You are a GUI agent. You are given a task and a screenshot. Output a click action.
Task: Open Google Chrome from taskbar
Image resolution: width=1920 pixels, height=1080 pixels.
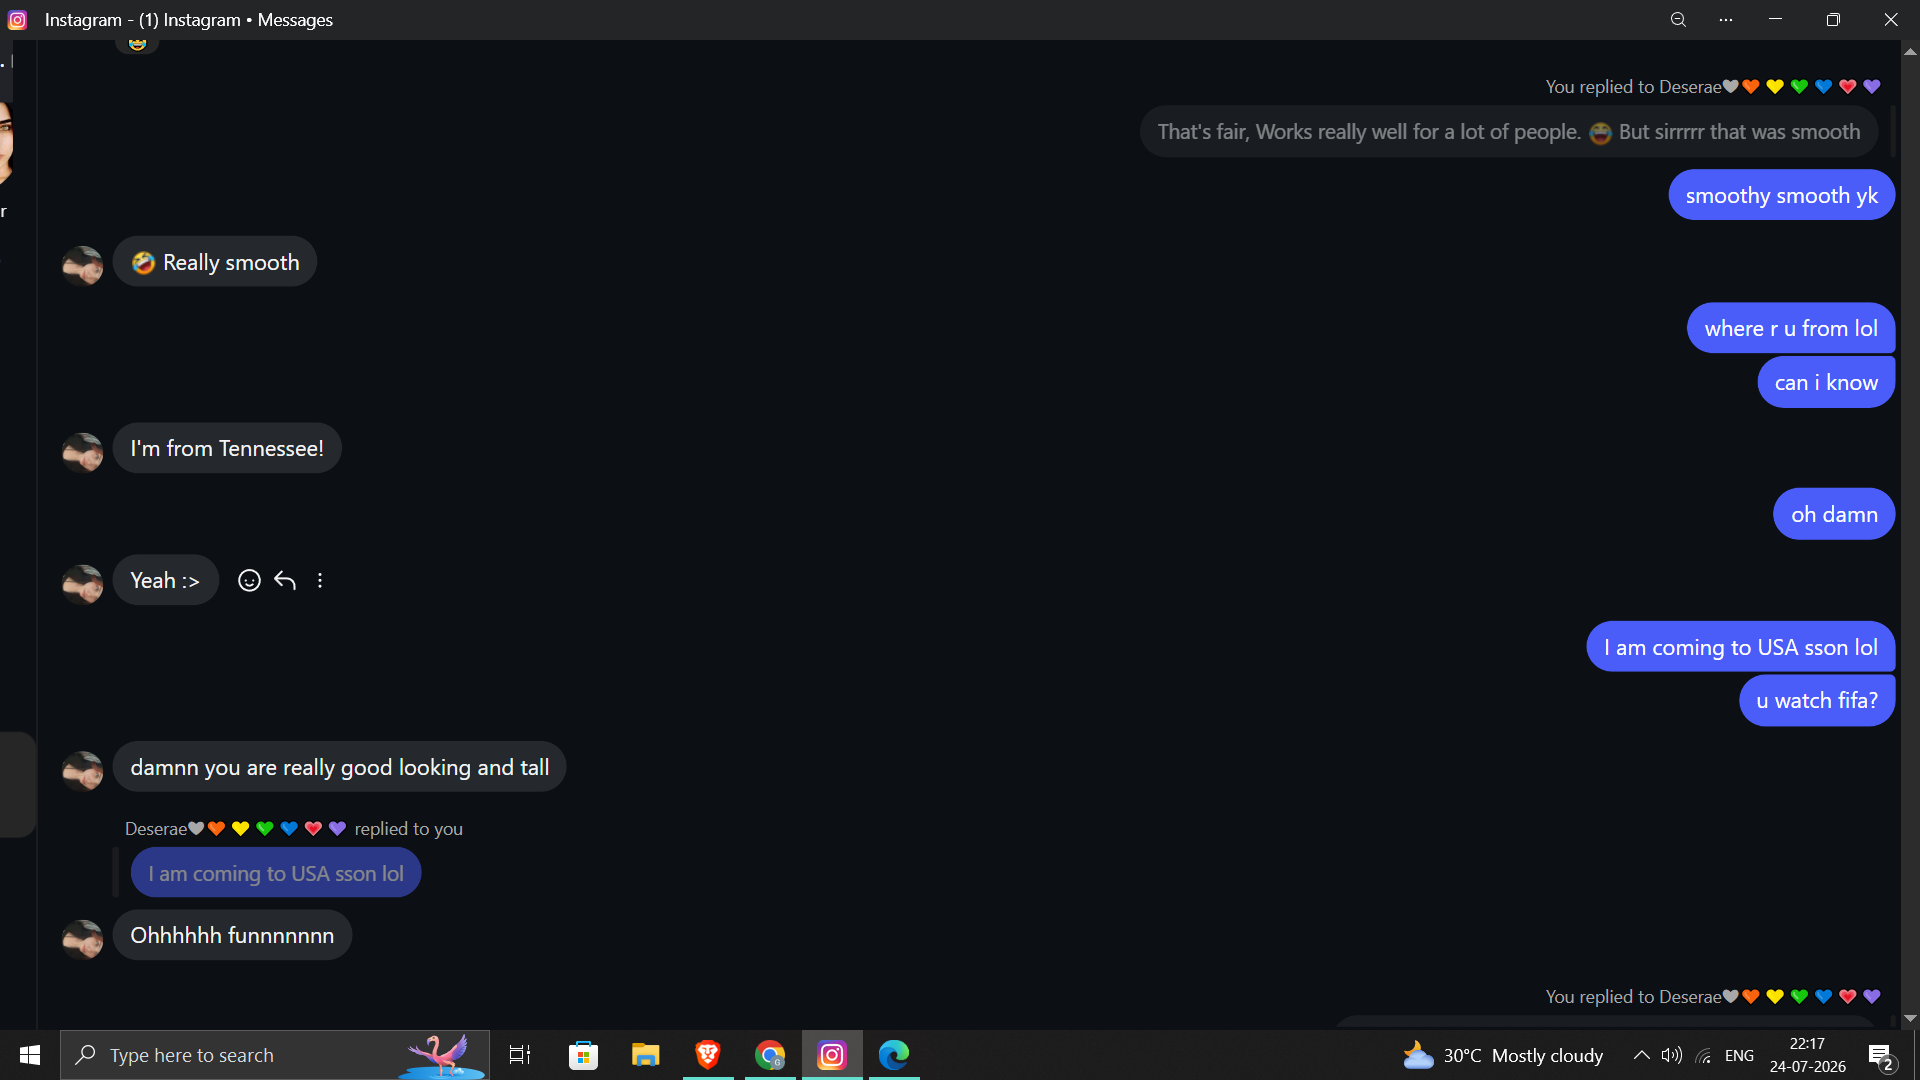click(770, 1055)
